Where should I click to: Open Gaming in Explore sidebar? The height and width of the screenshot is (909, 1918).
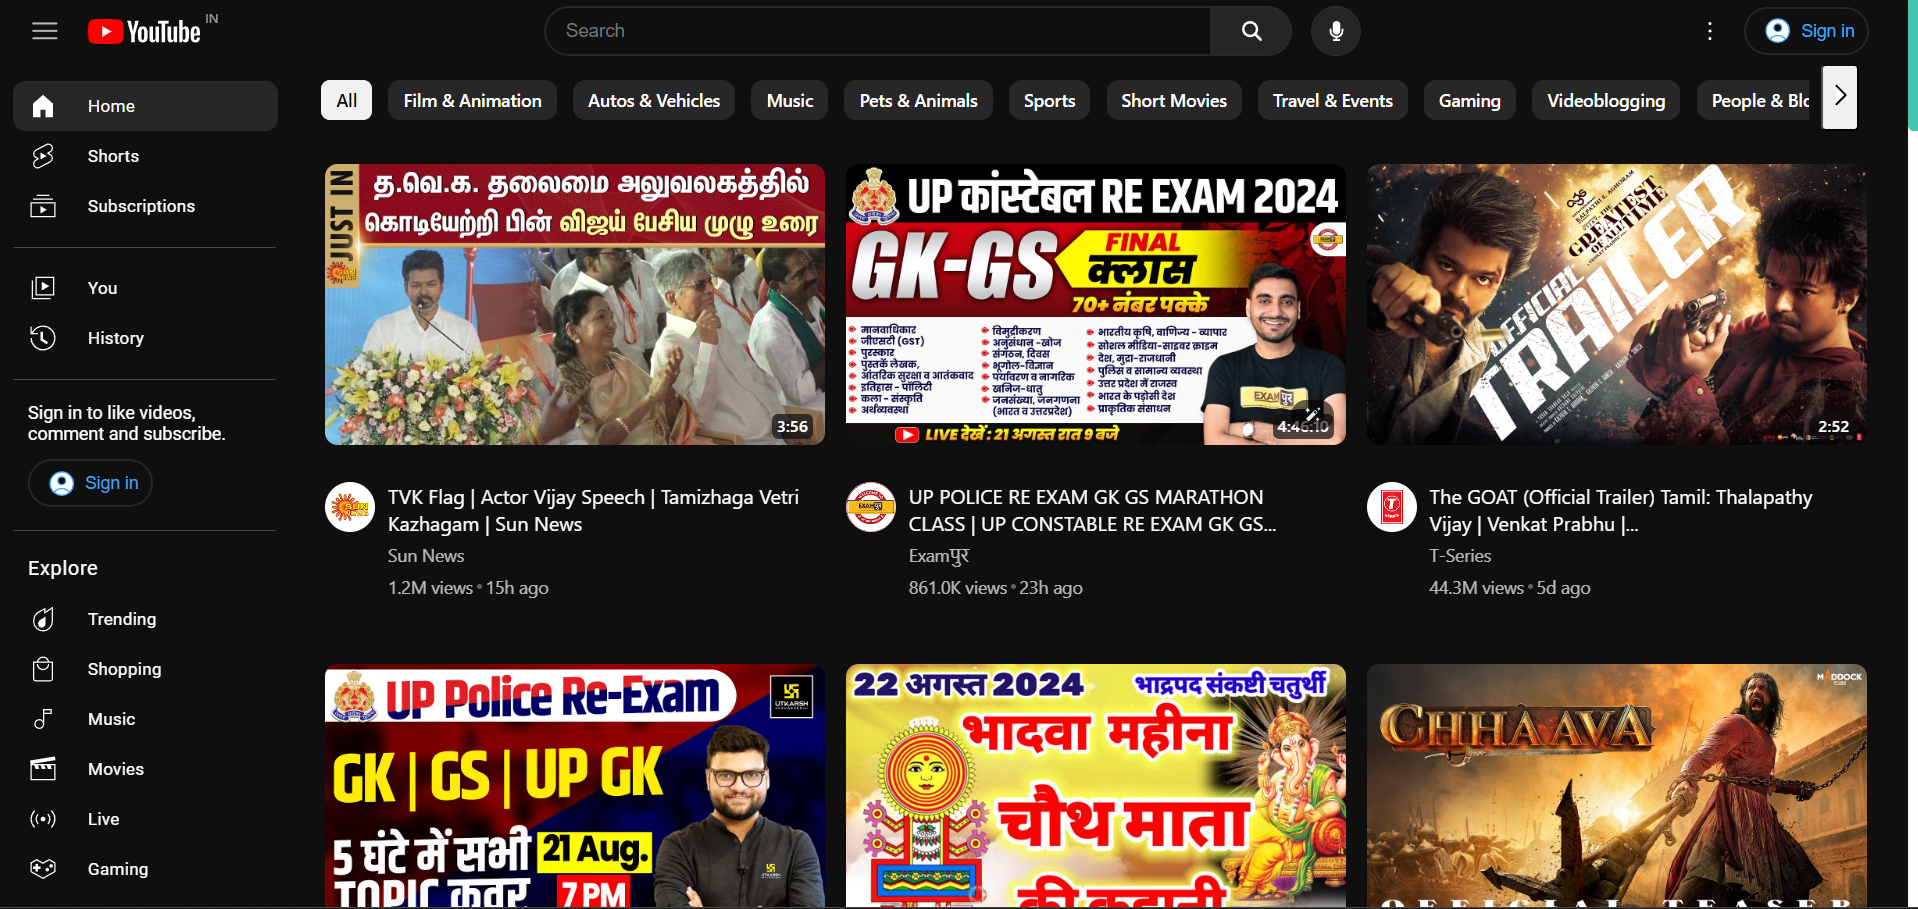pyautogui.click(x=145, y=869)
